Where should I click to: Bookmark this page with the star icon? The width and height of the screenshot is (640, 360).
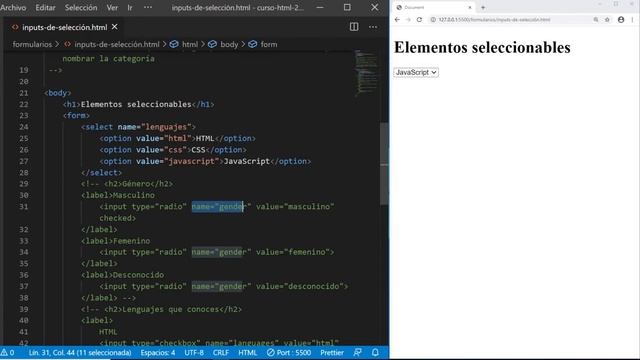click(607, 20)
